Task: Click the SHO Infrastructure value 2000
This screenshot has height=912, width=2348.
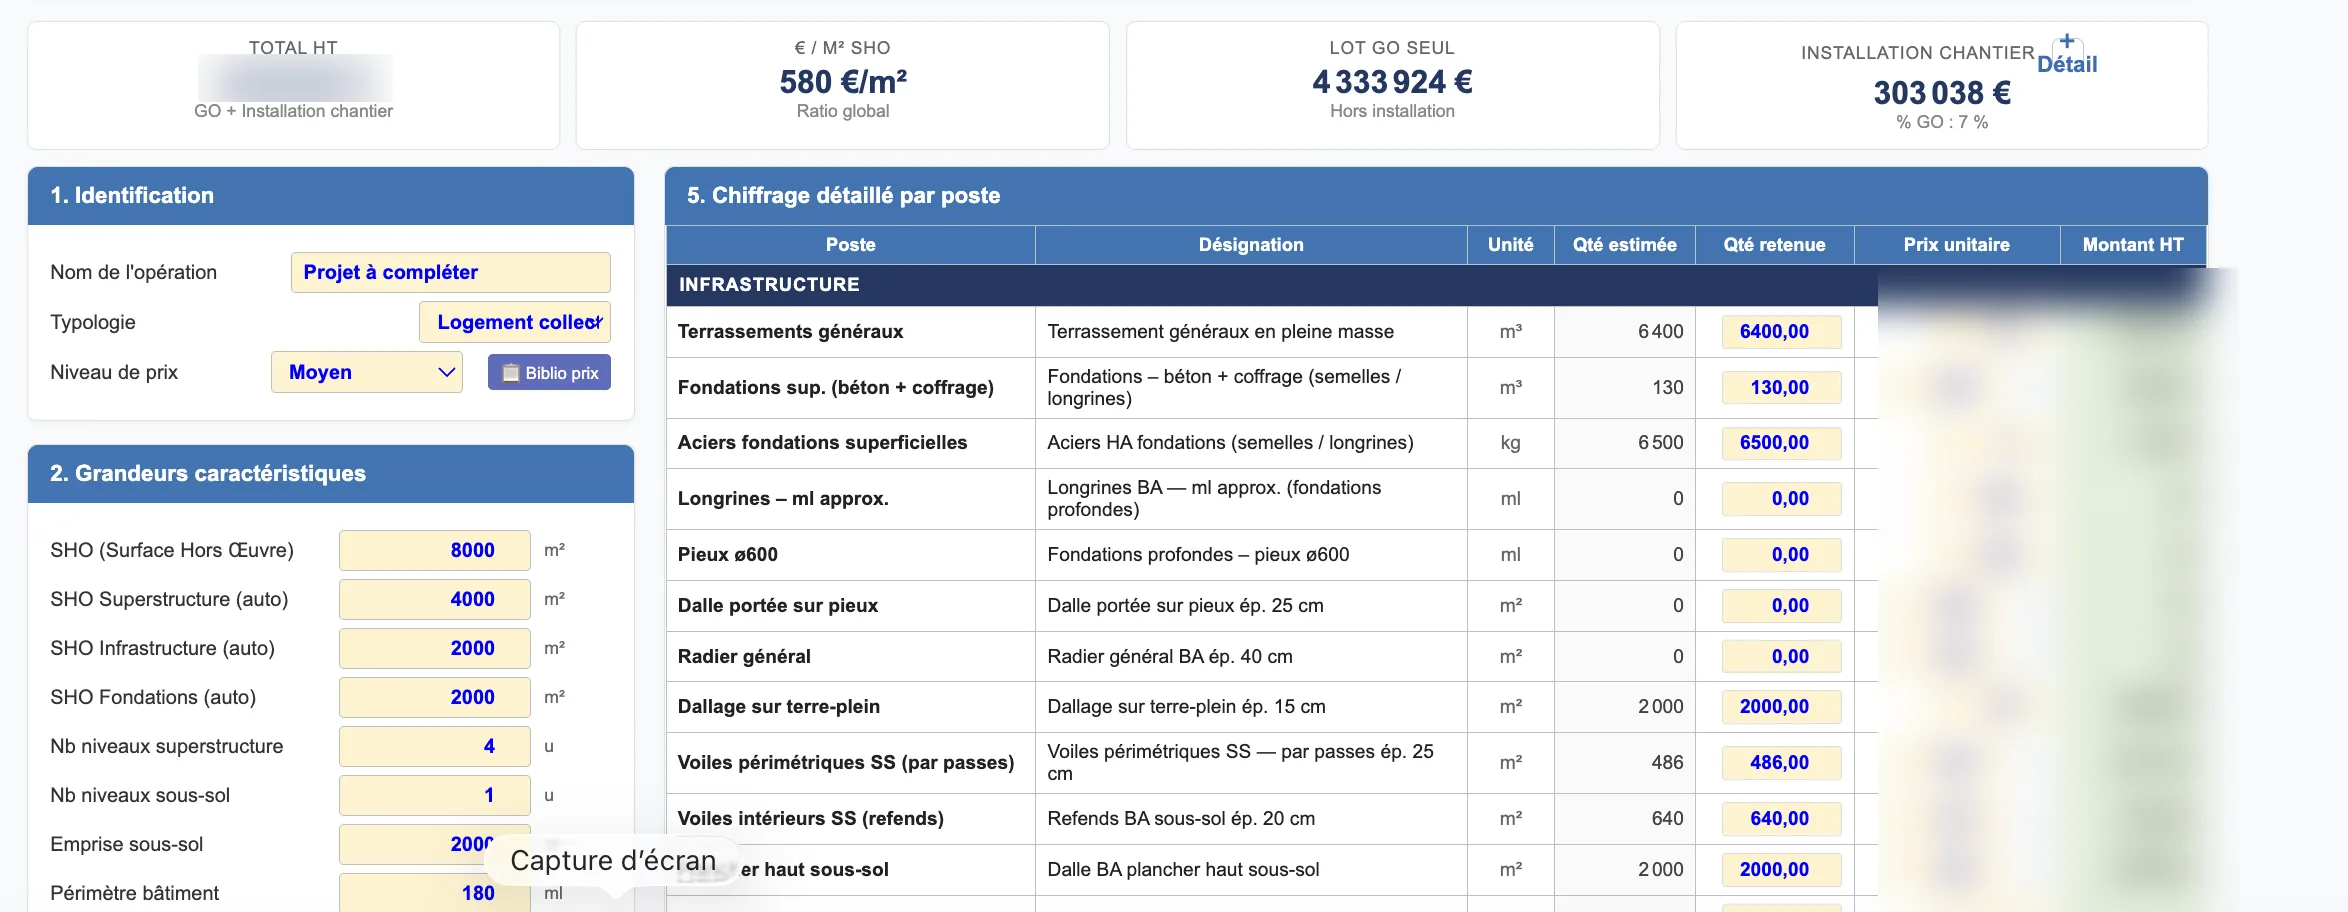Action: pos(435,648)
